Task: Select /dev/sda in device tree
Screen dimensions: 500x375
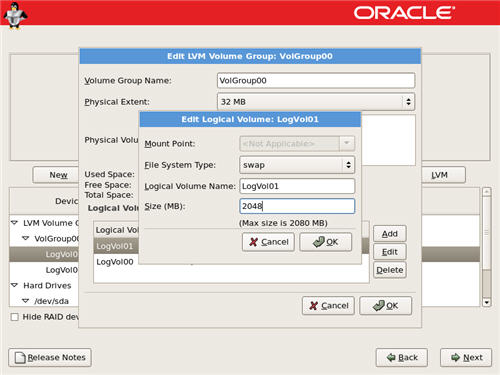Action: pyautogui.click(x=51, y=301)
